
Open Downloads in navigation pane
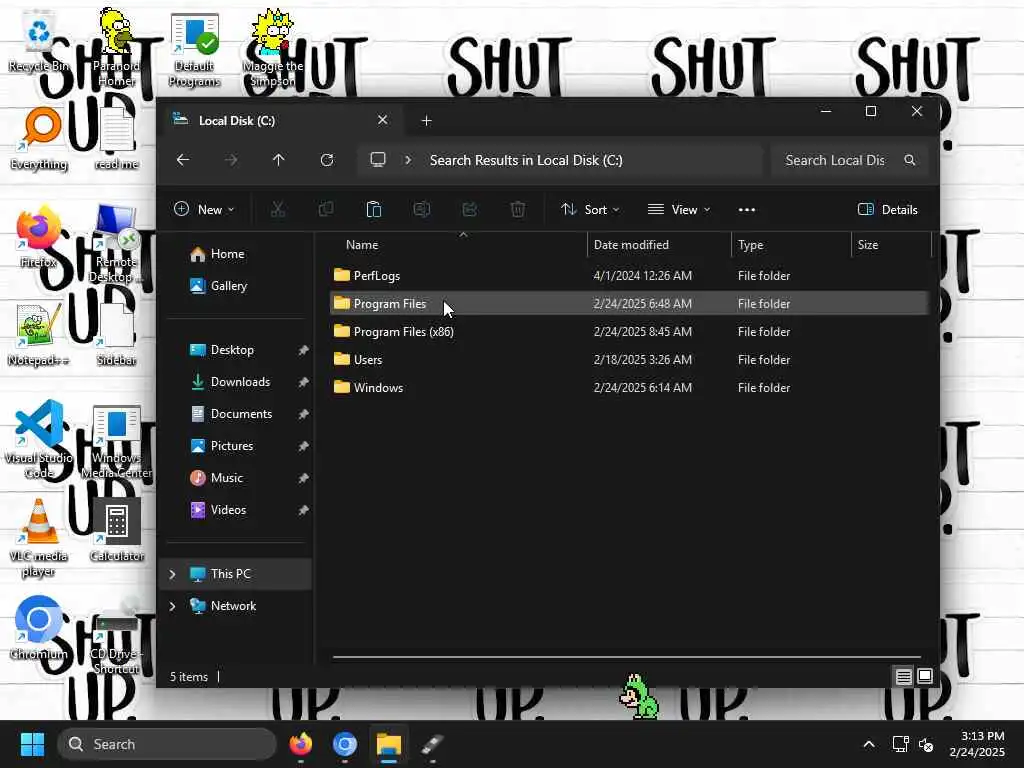[x=235, y=382]
